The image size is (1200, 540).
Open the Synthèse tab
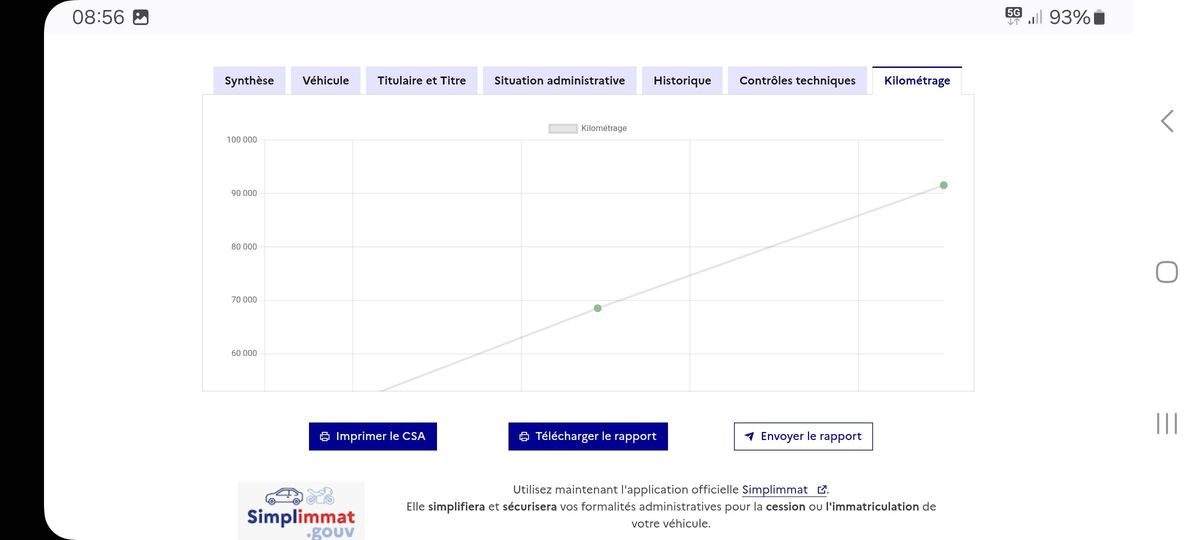click(x=249, y=81)
